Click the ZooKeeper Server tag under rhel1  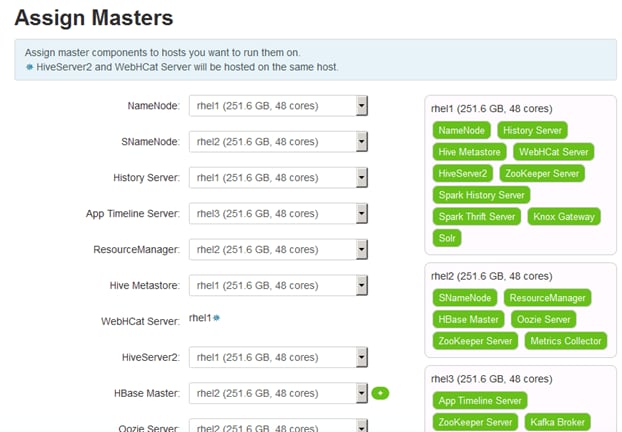point(542,173)
